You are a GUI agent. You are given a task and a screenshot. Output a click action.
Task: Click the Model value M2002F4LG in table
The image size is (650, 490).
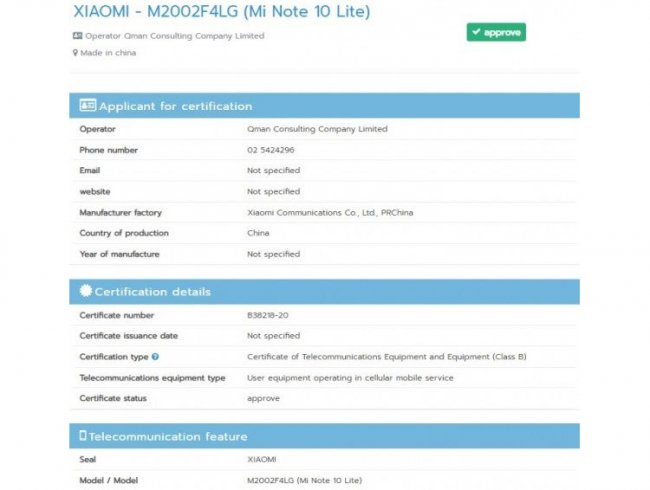tap(303, 481)
